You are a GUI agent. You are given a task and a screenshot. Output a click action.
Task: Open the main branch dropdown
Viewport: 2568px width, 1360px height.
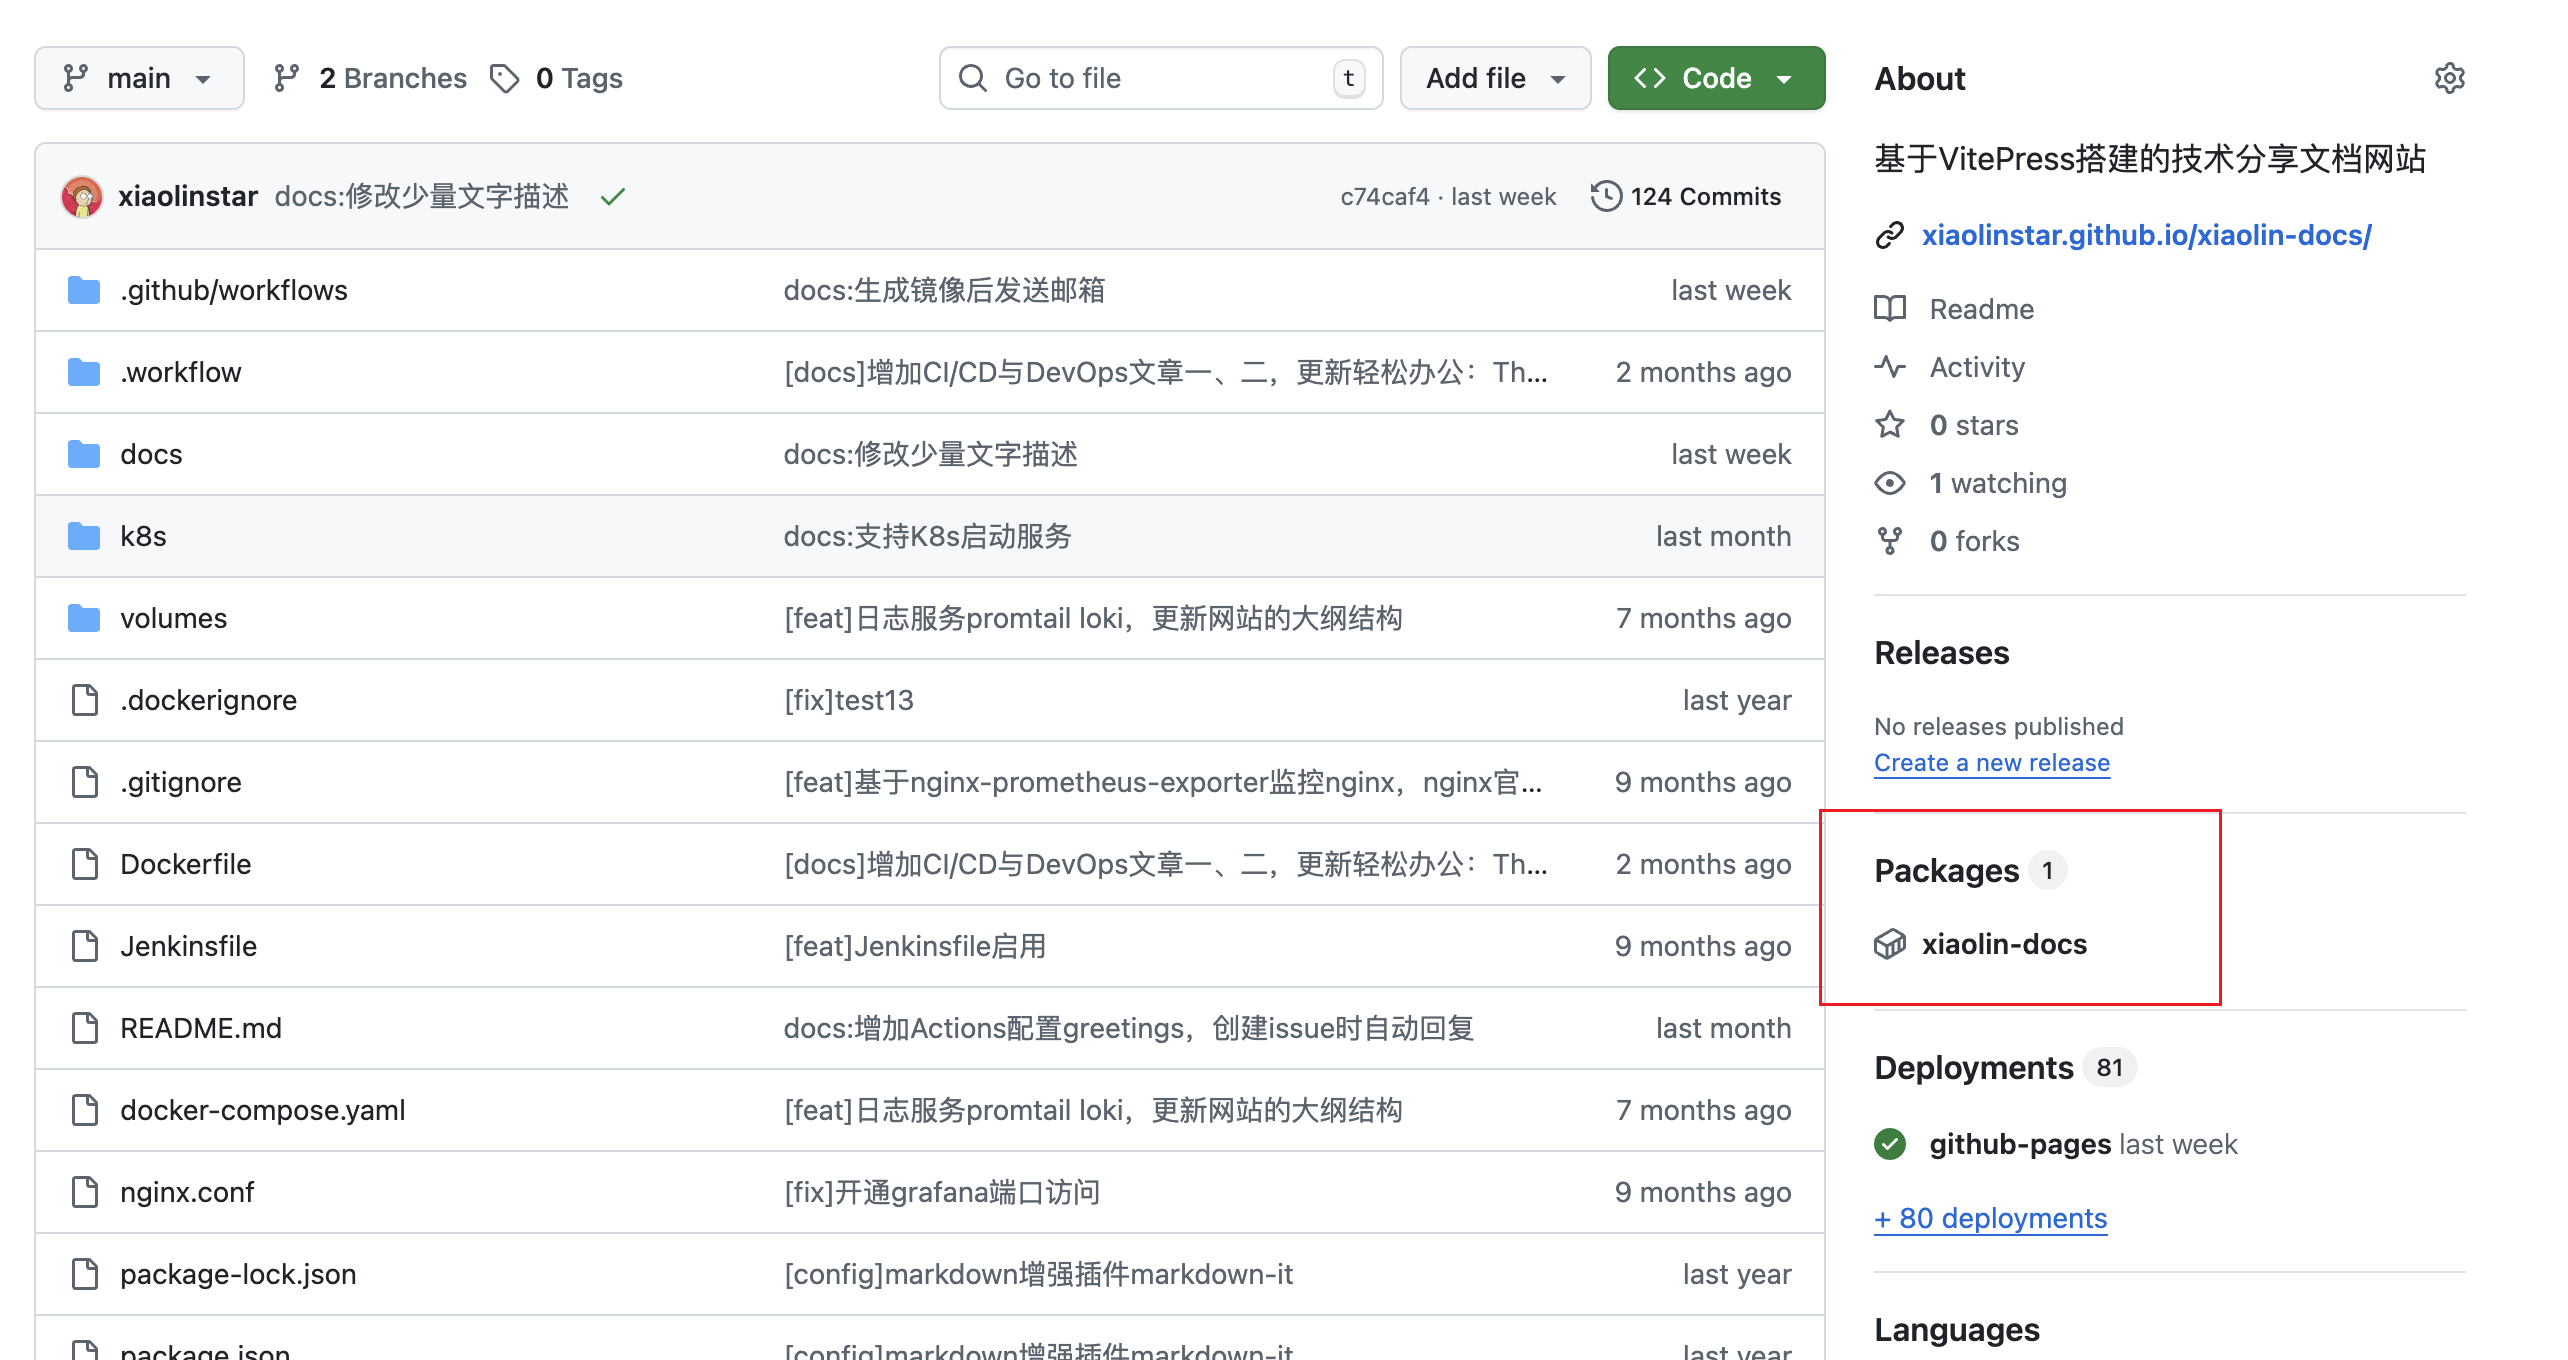tap(139, 78)
